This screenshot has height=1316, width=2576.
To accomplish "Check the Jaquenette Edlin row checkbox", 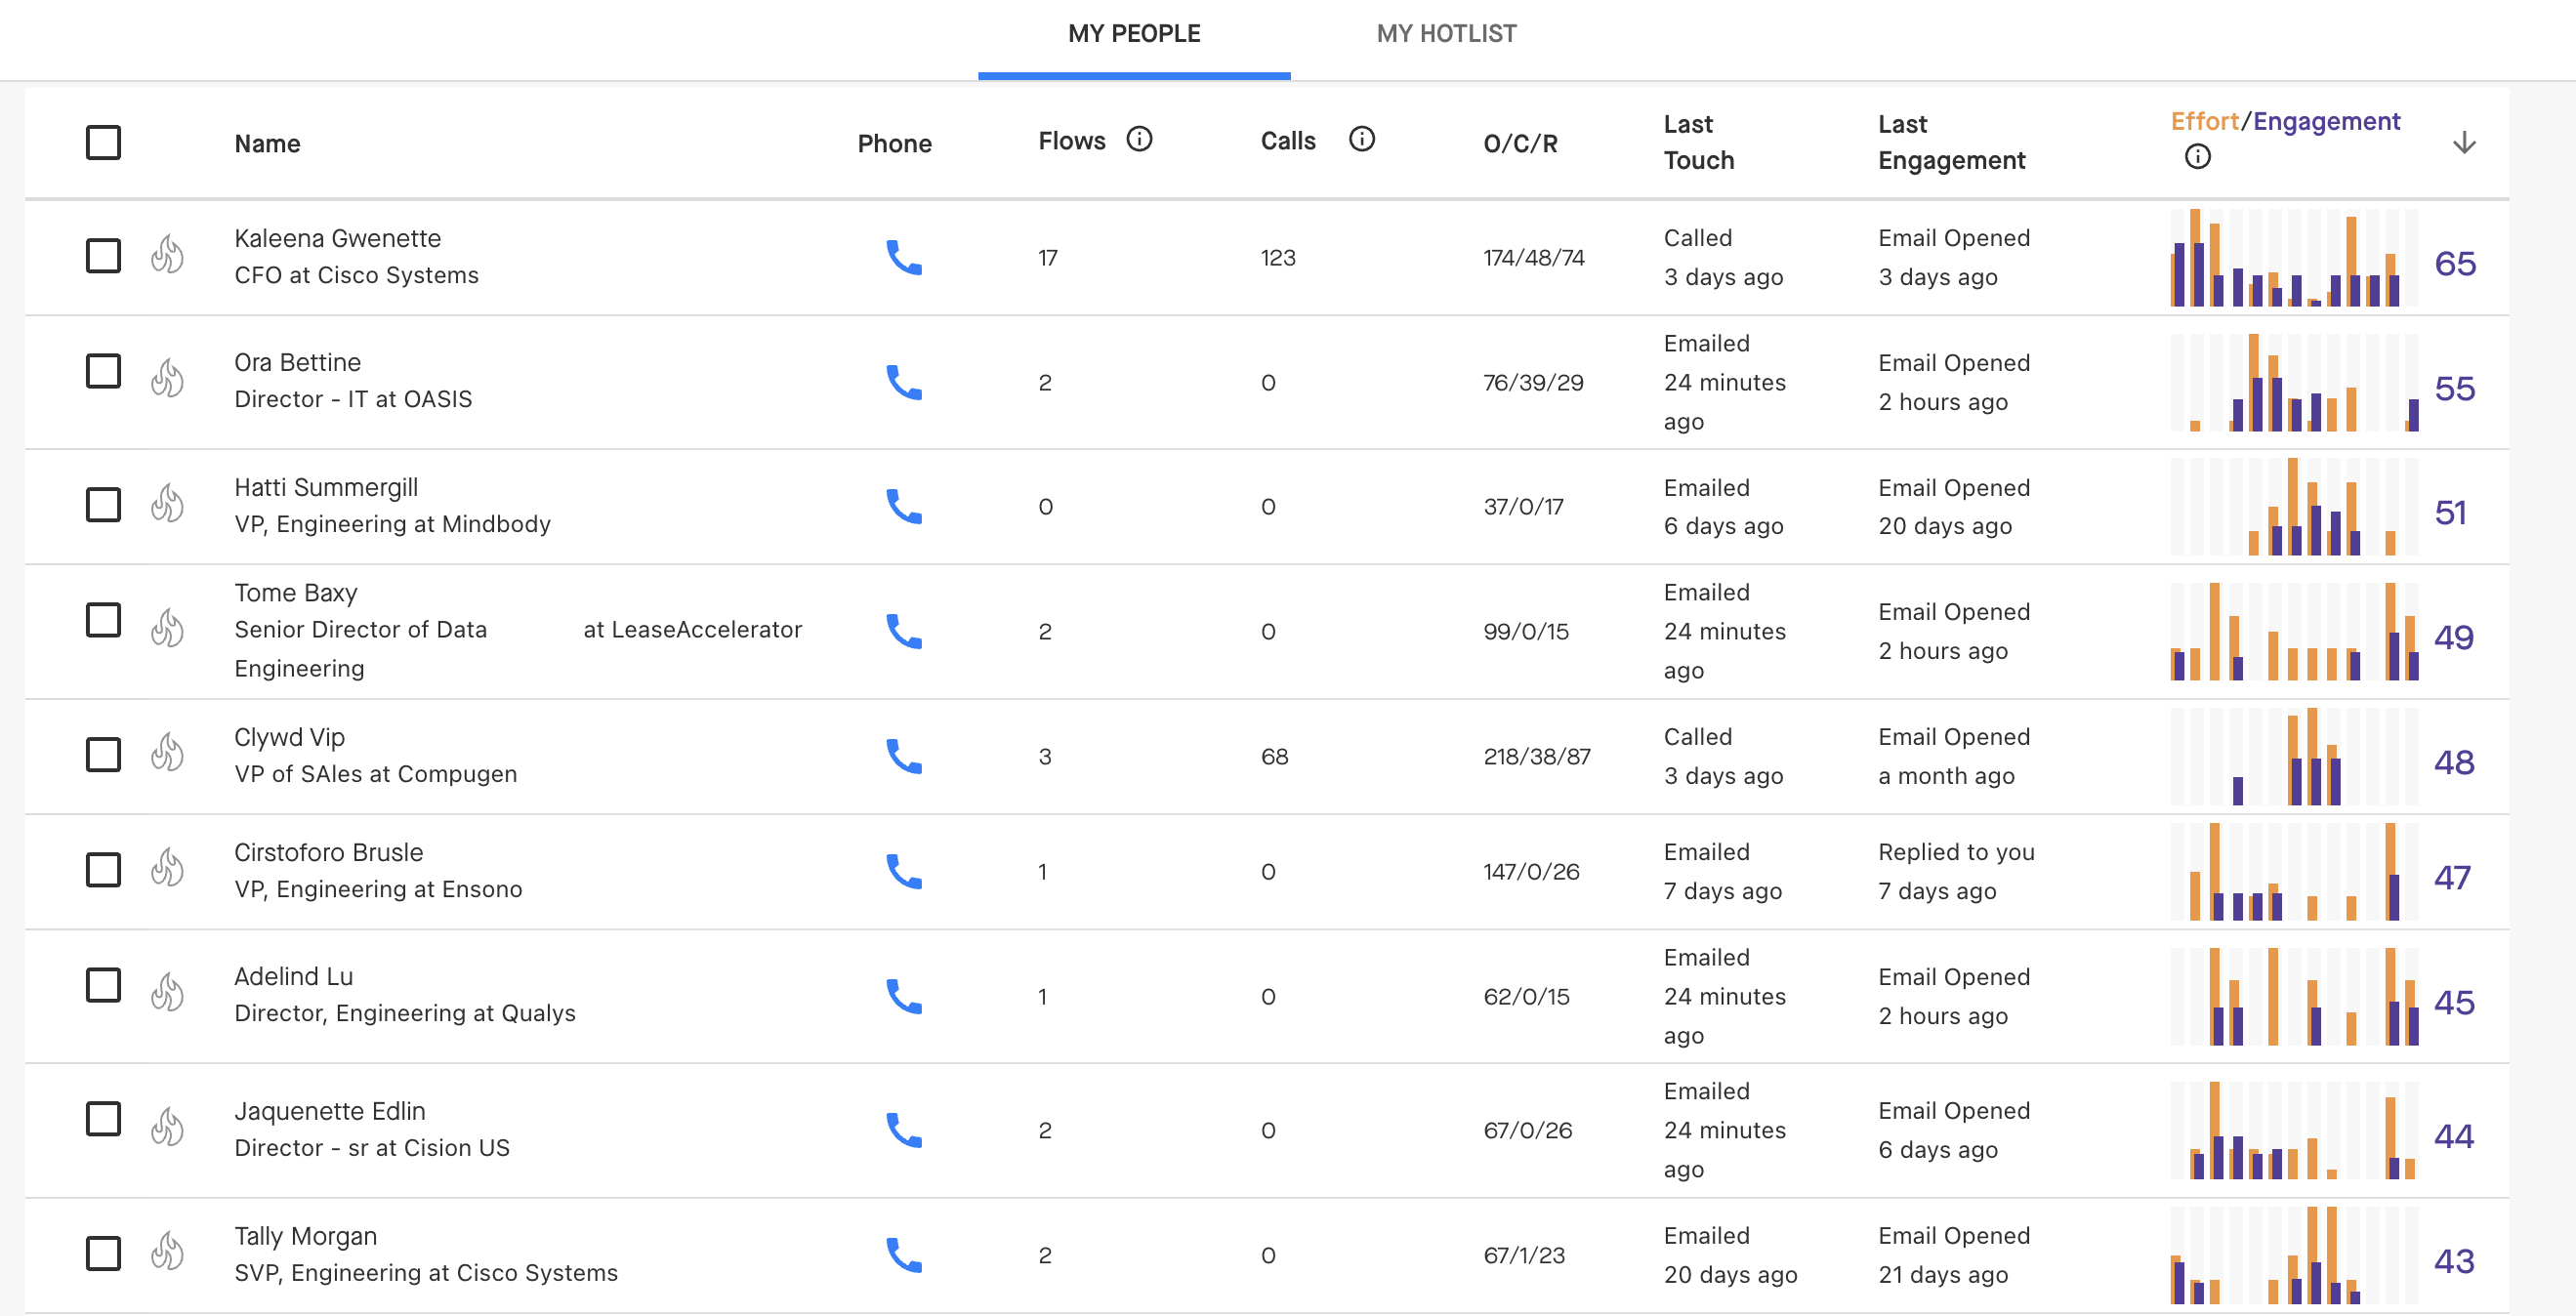I will point(103,1119).
